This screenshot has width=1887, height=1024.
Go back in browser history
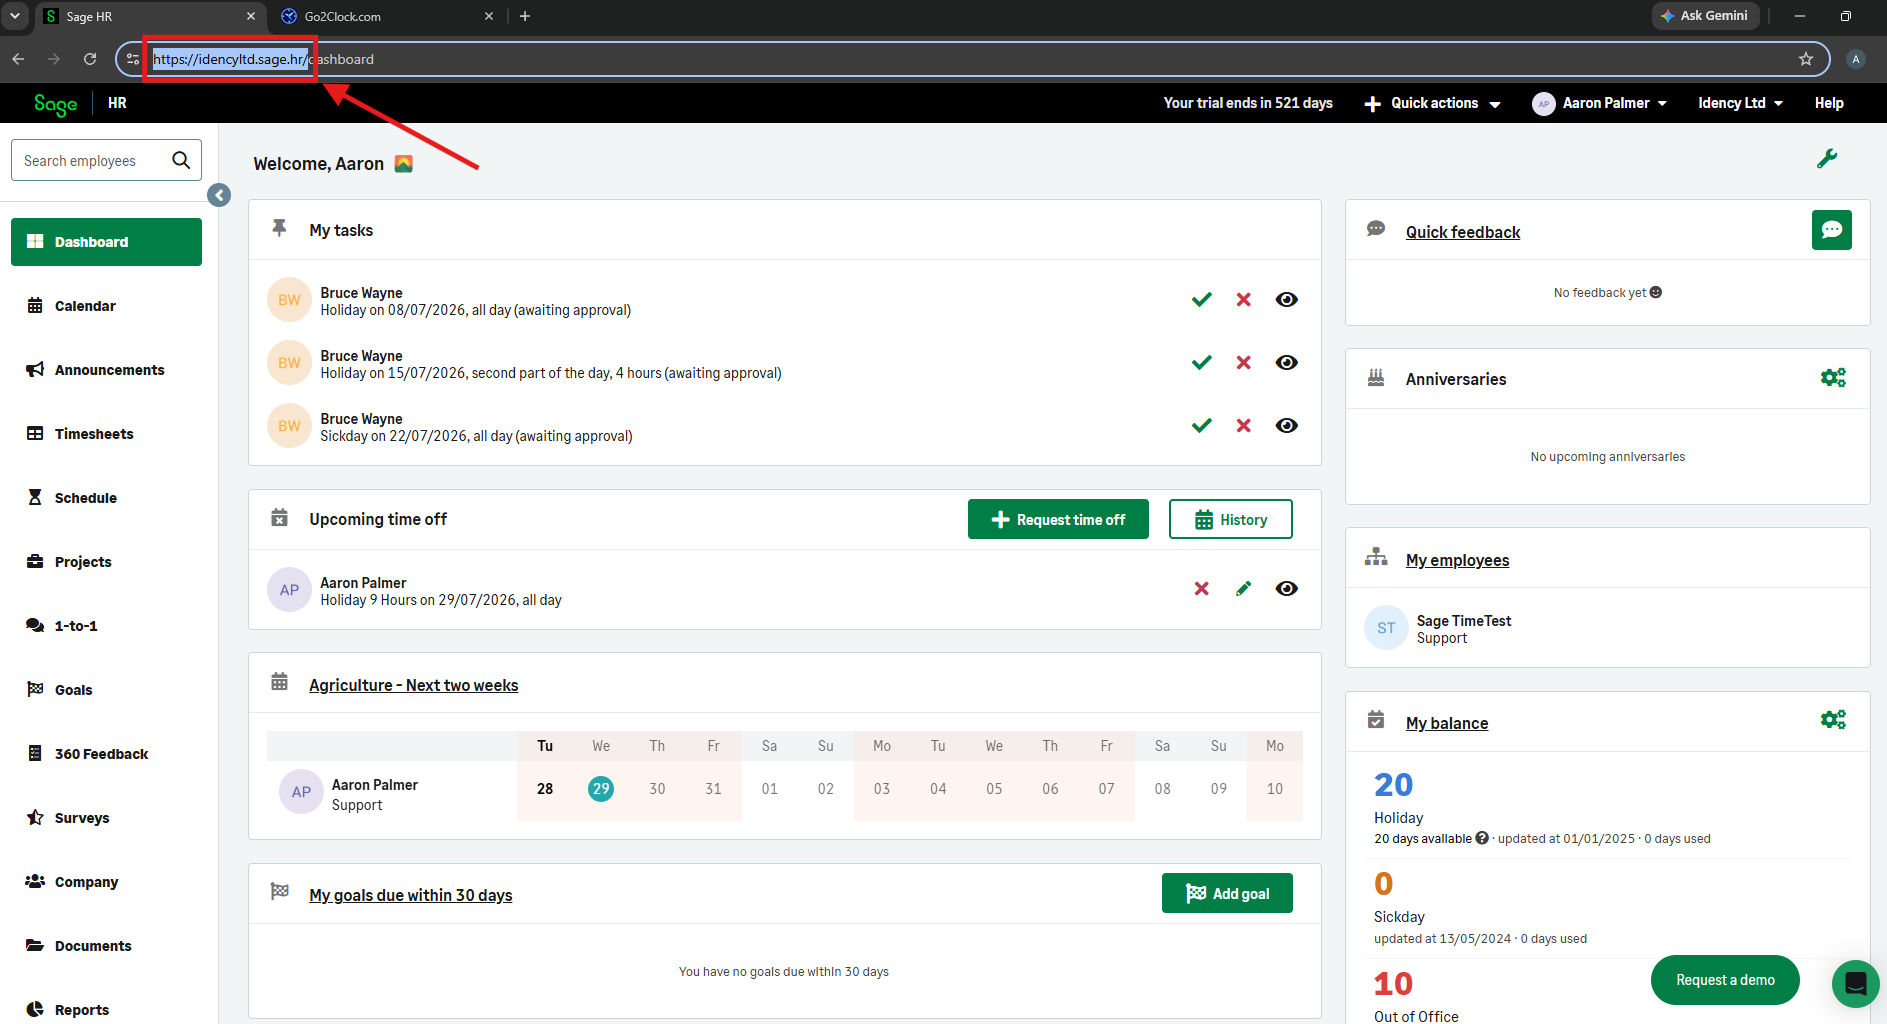(18, 59)
